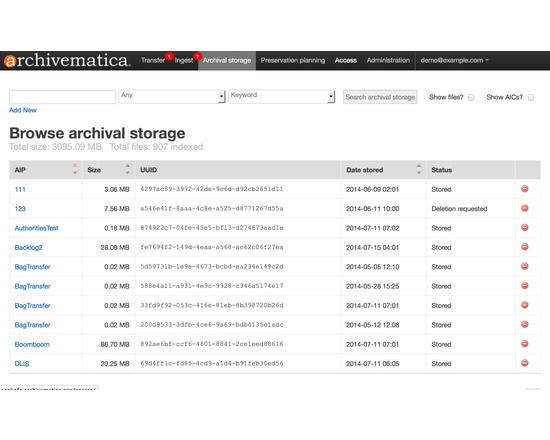
Task: Open the AIP named 111
Action: click(20, 189)
